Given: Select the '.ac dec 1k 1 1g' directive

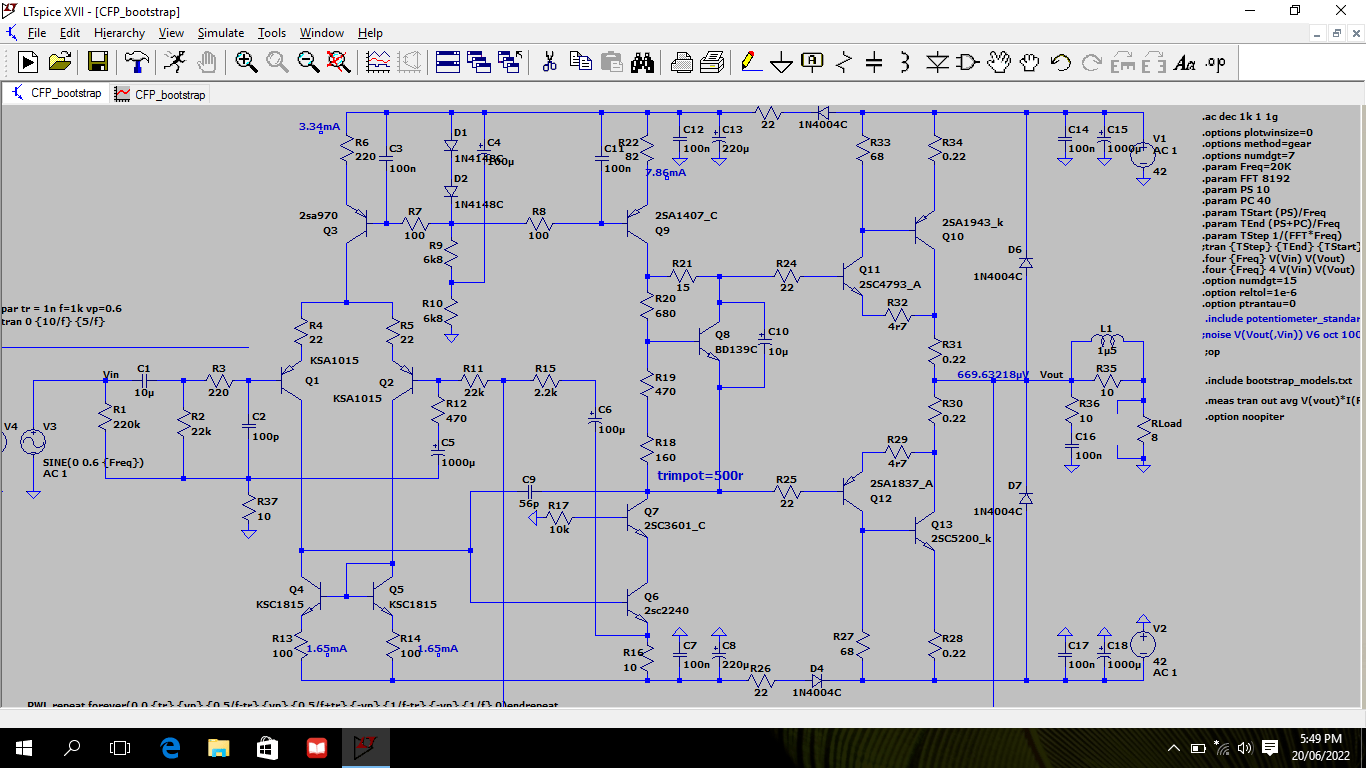Looking at the screenshot, I should tap(1242, 117).
